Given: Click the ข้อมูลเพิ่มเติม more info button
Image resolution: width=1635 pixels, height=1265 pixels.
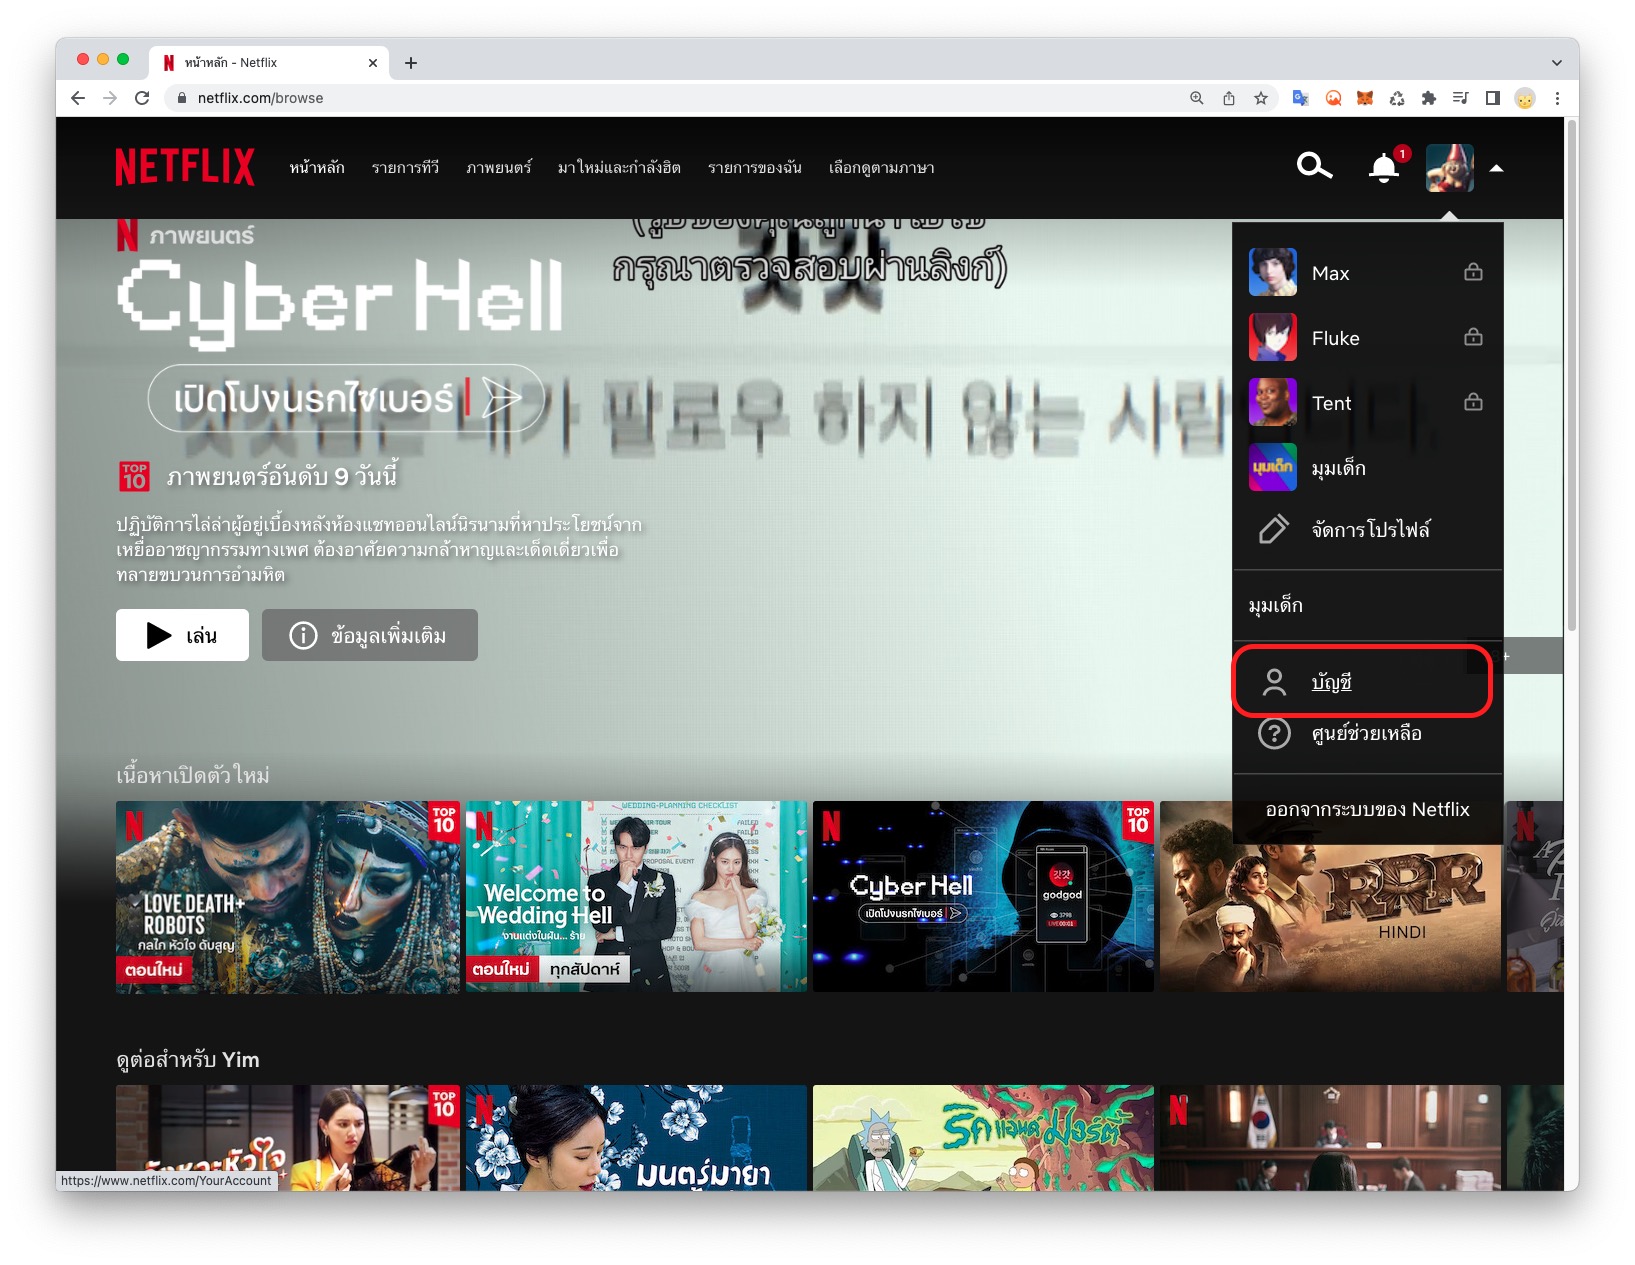Looking at the screenshot, I should [x=370, y=635].
